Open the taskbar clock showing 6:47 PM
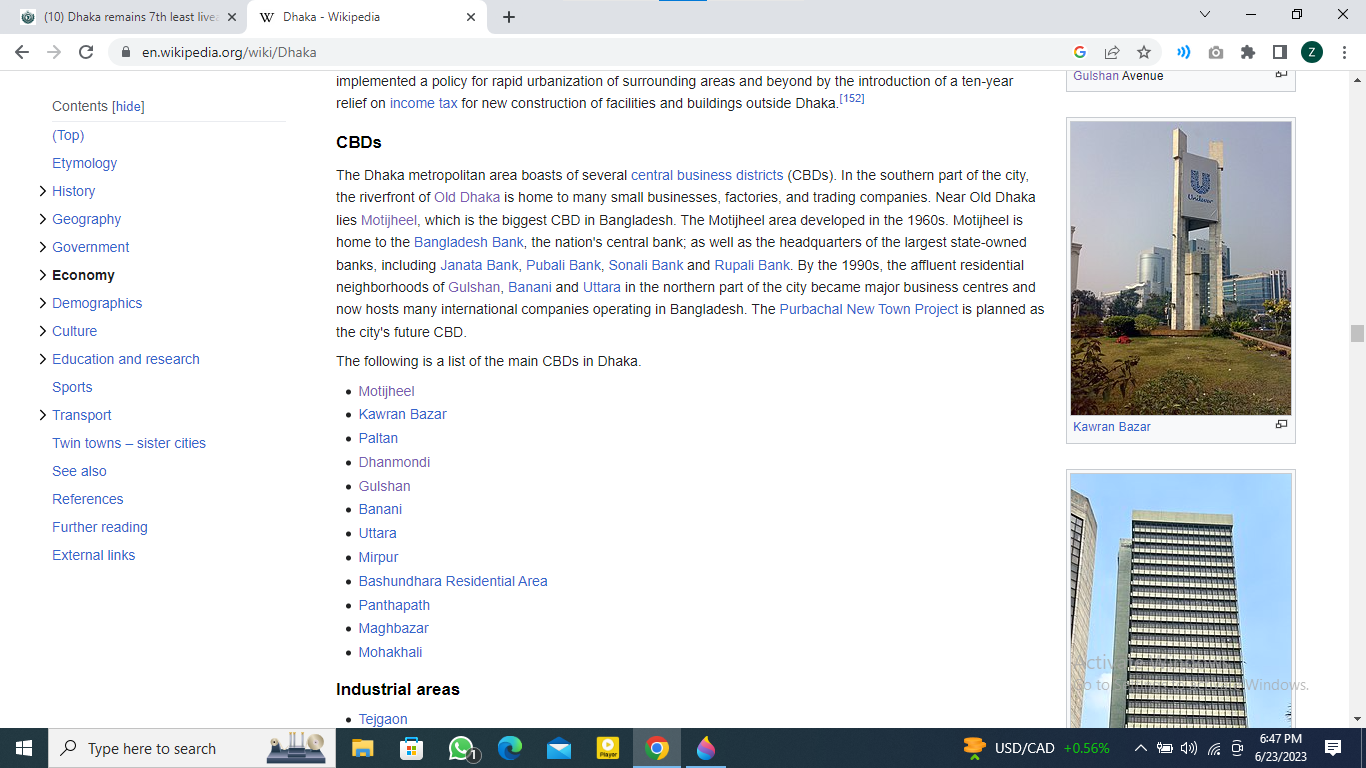 pyautogui.click(x=1280, y=748)
